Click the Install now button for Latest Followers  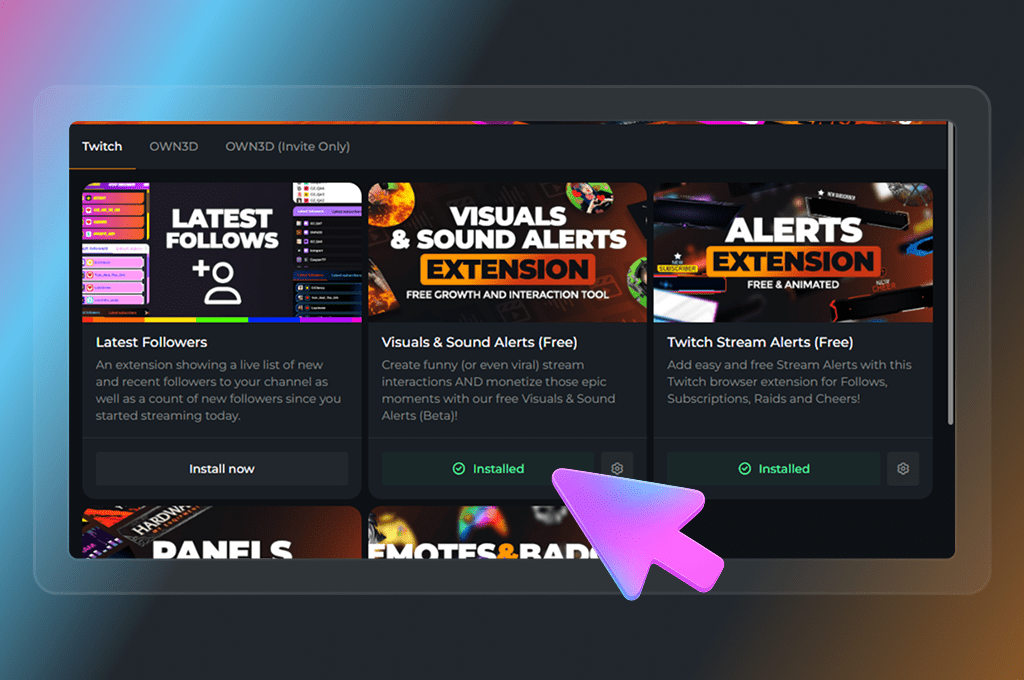221,468
